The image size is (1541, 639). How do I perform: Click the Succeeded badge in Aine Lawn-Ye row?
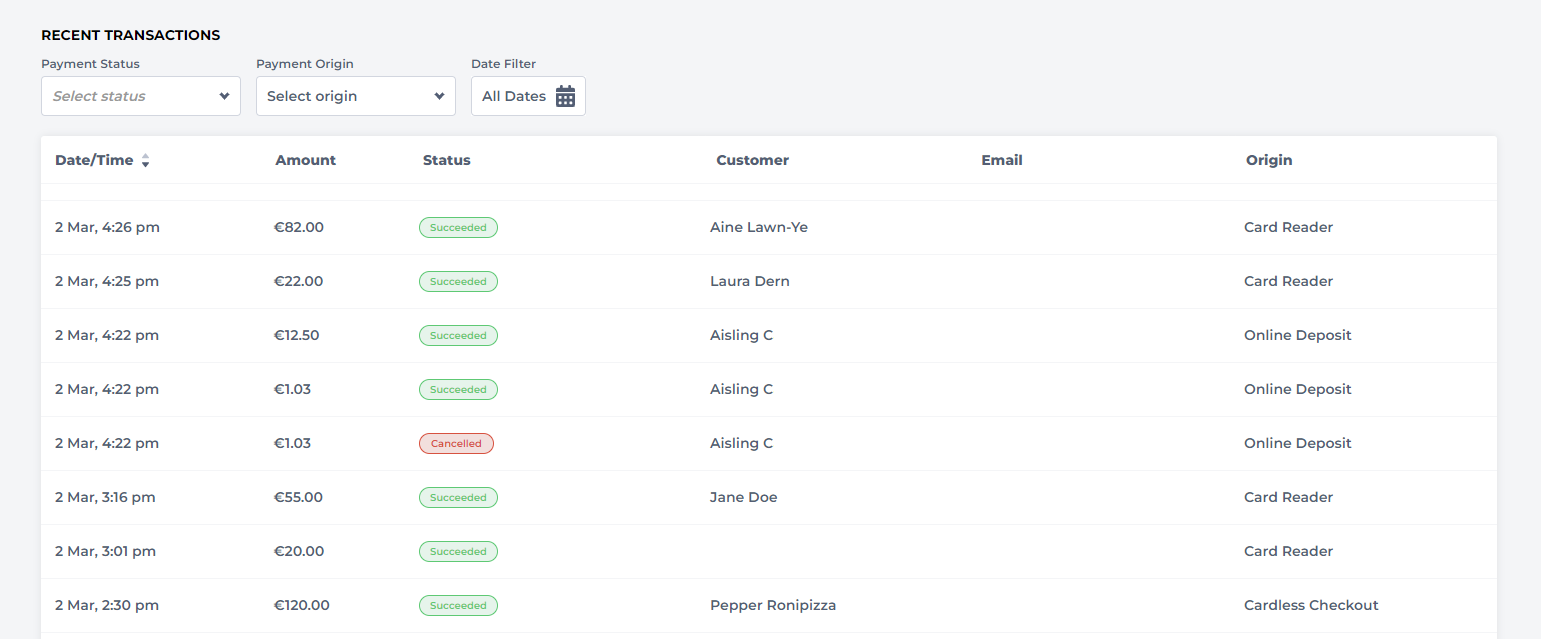pos(458,228)
